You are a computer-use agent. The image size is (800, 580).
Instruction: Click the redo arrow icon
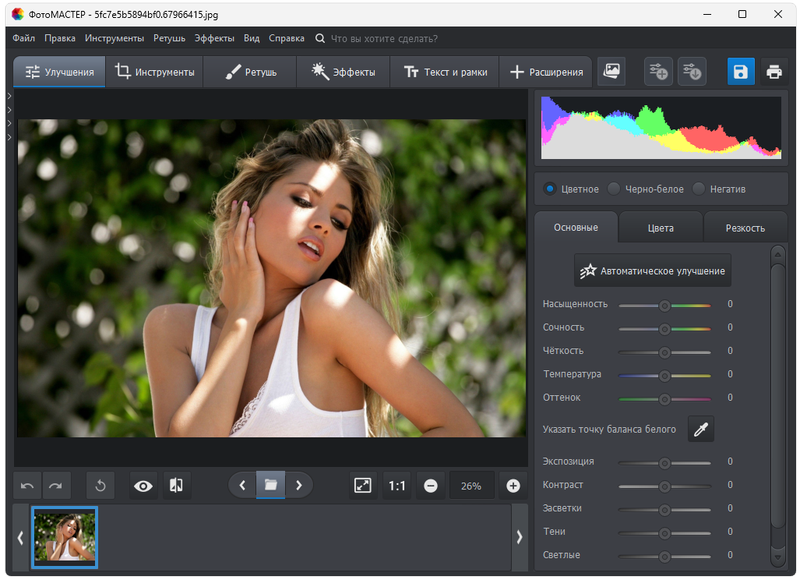pyautogui.click(x=56, y=486)
